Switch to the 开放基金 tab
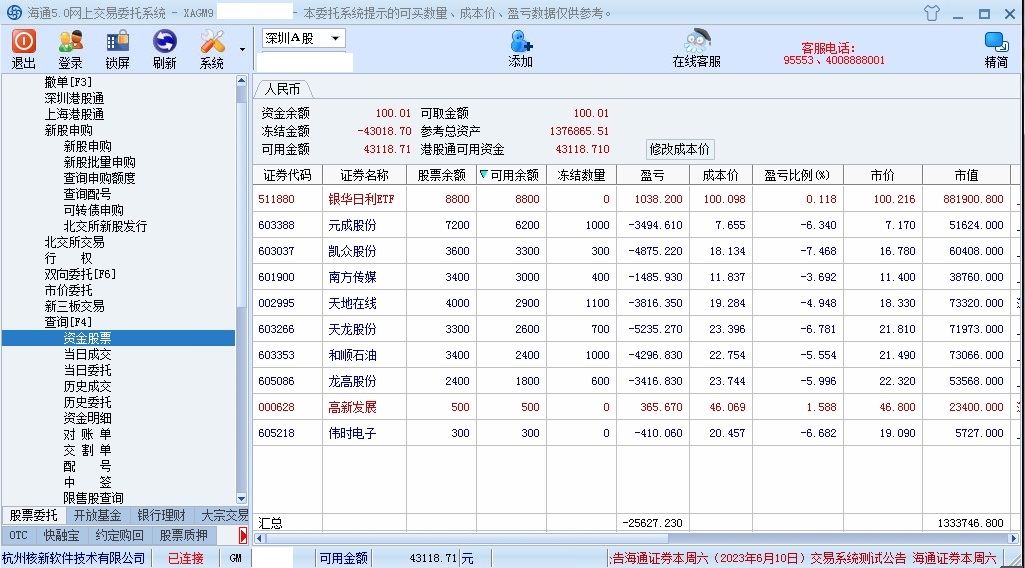Viewport: 1025px width, 568px height. [97, 515]
